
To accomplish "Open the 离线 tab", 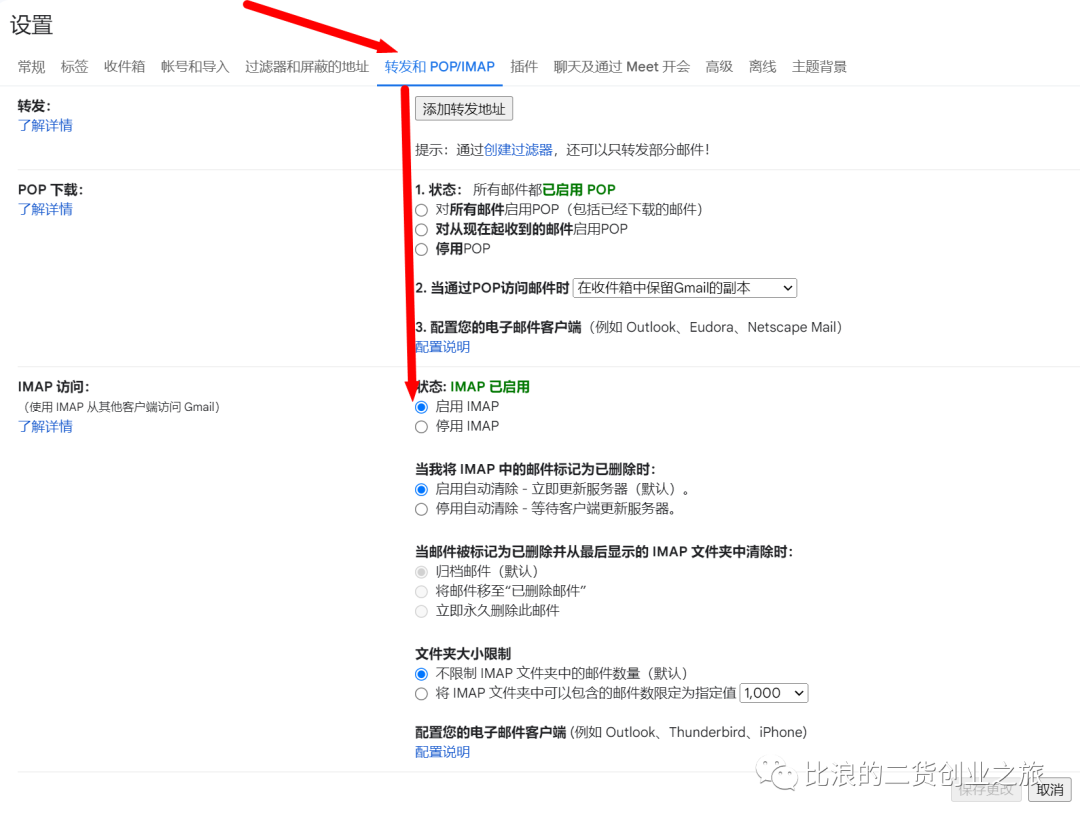I will [762, 66].
